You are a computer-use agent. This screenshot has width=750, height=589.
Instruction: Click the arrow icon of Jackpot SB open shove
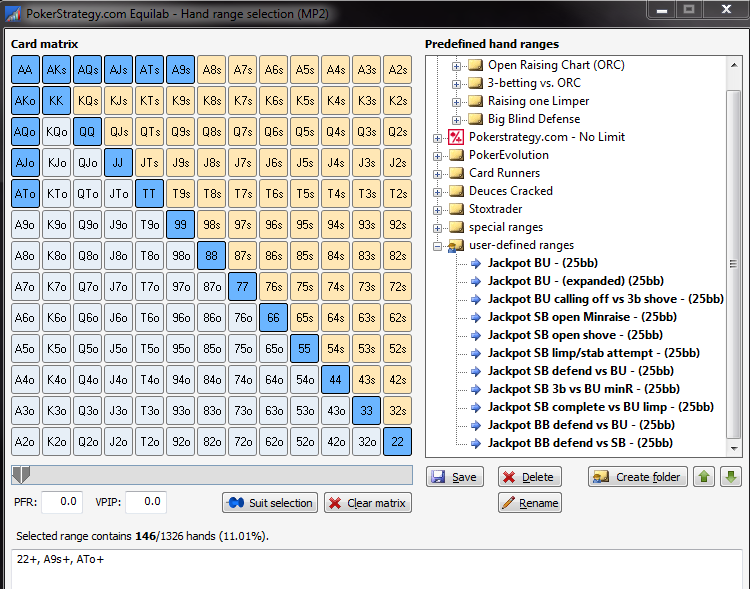[475, 335]
